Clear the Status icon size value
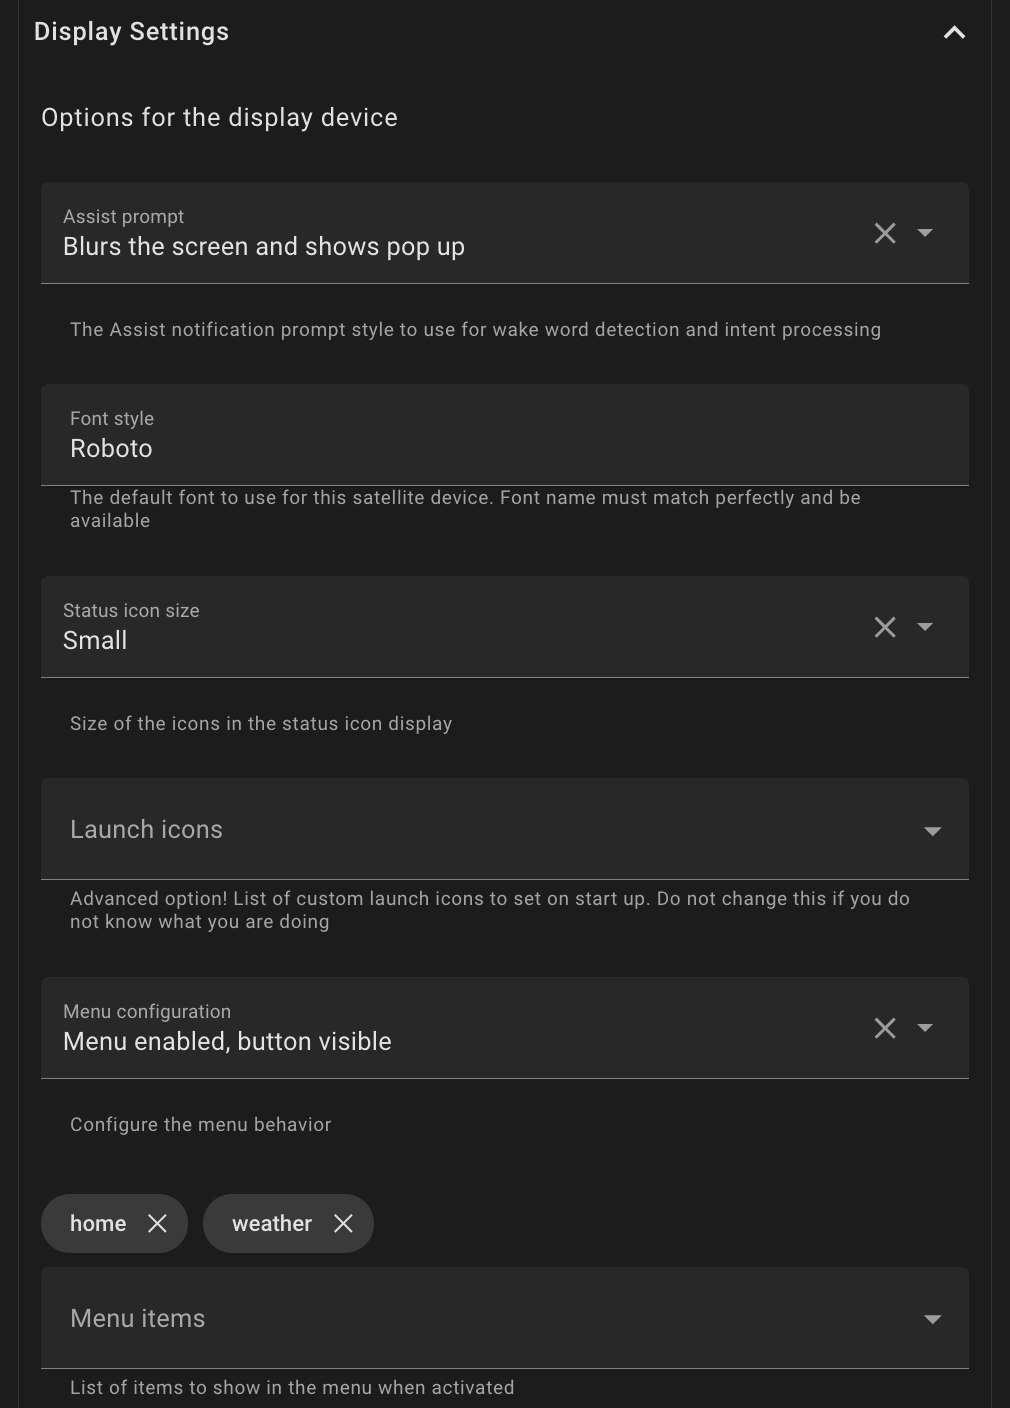The width and height of the screenshot is (1010, 1408). (x=885, y=627)
